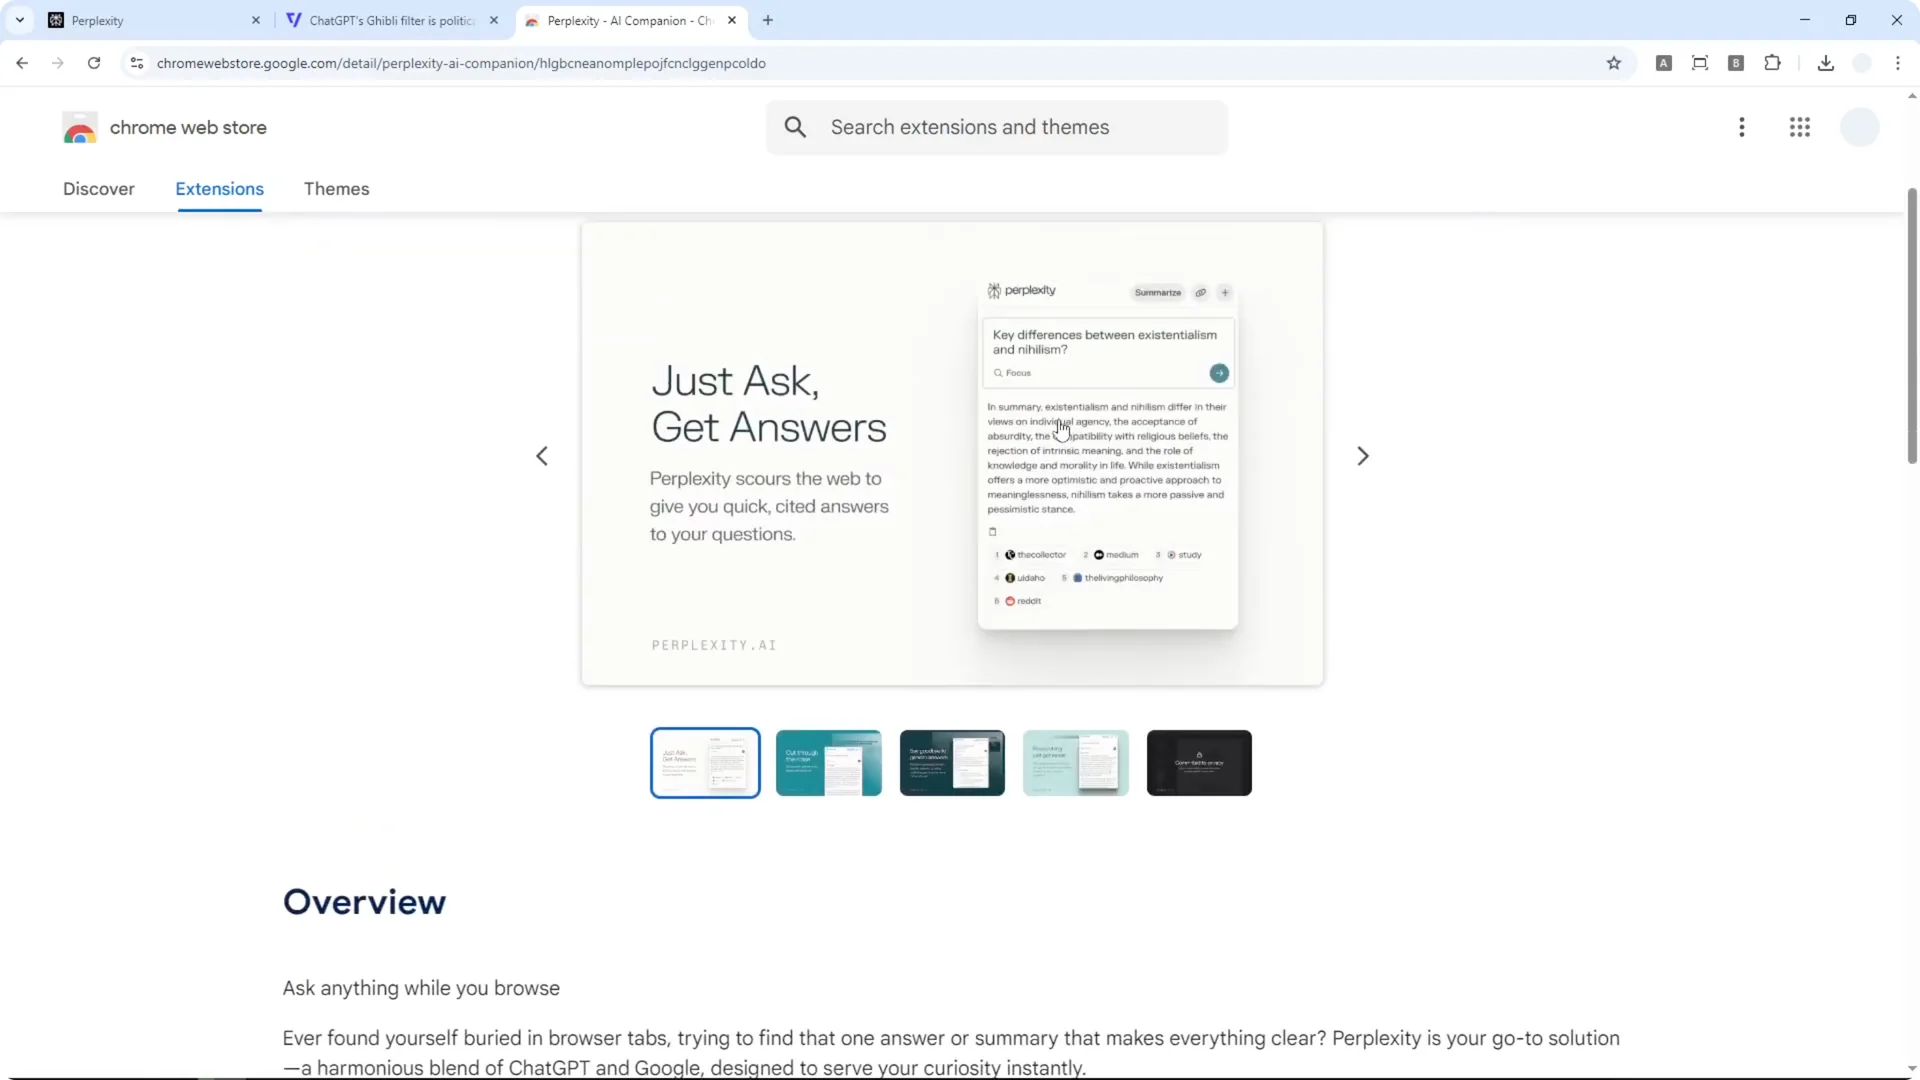Bookmark this page with the star icon
The image size is (1920, 1080).
(x=1615, y=62)
